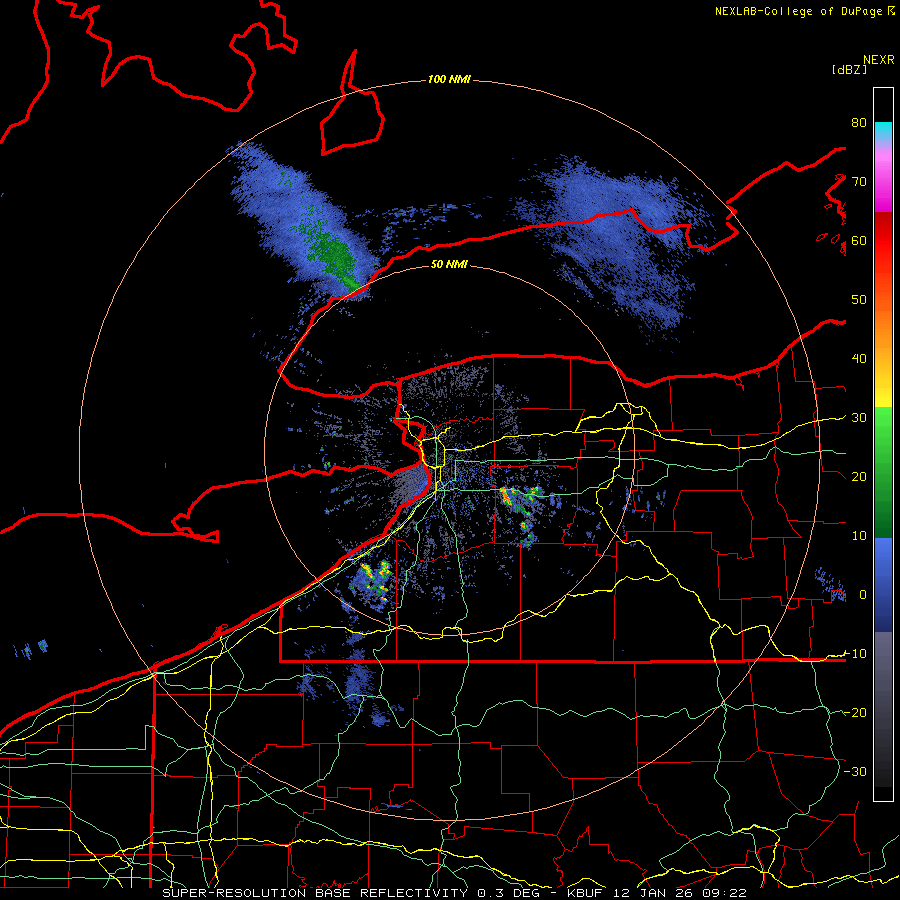Select the 10 value on the dBZ scale
Image resolution: width=900 pixels, height=900 pixels.
(859, 536)
